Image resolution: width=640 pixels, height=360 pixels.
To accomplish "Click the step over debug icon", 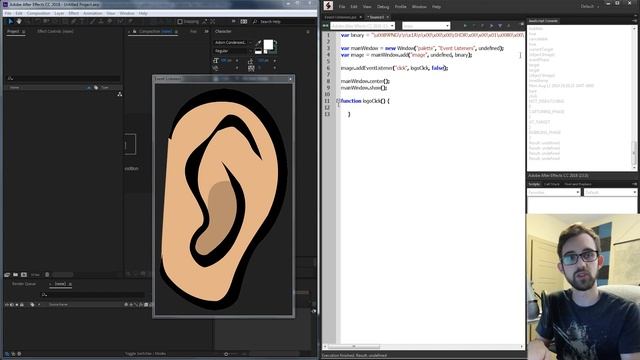I will [491, 26].
